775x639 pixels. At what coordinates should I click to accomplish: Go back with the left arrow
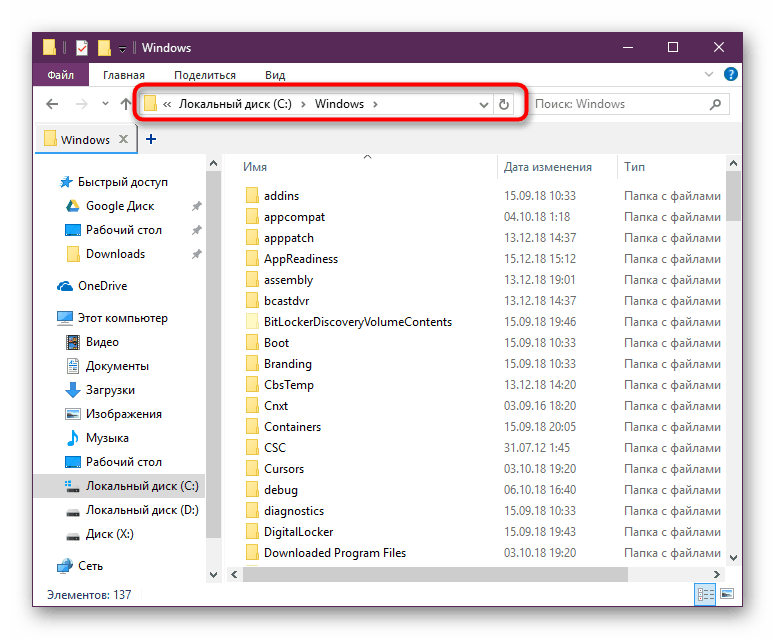pyautogui.click(x=52, y=104)
